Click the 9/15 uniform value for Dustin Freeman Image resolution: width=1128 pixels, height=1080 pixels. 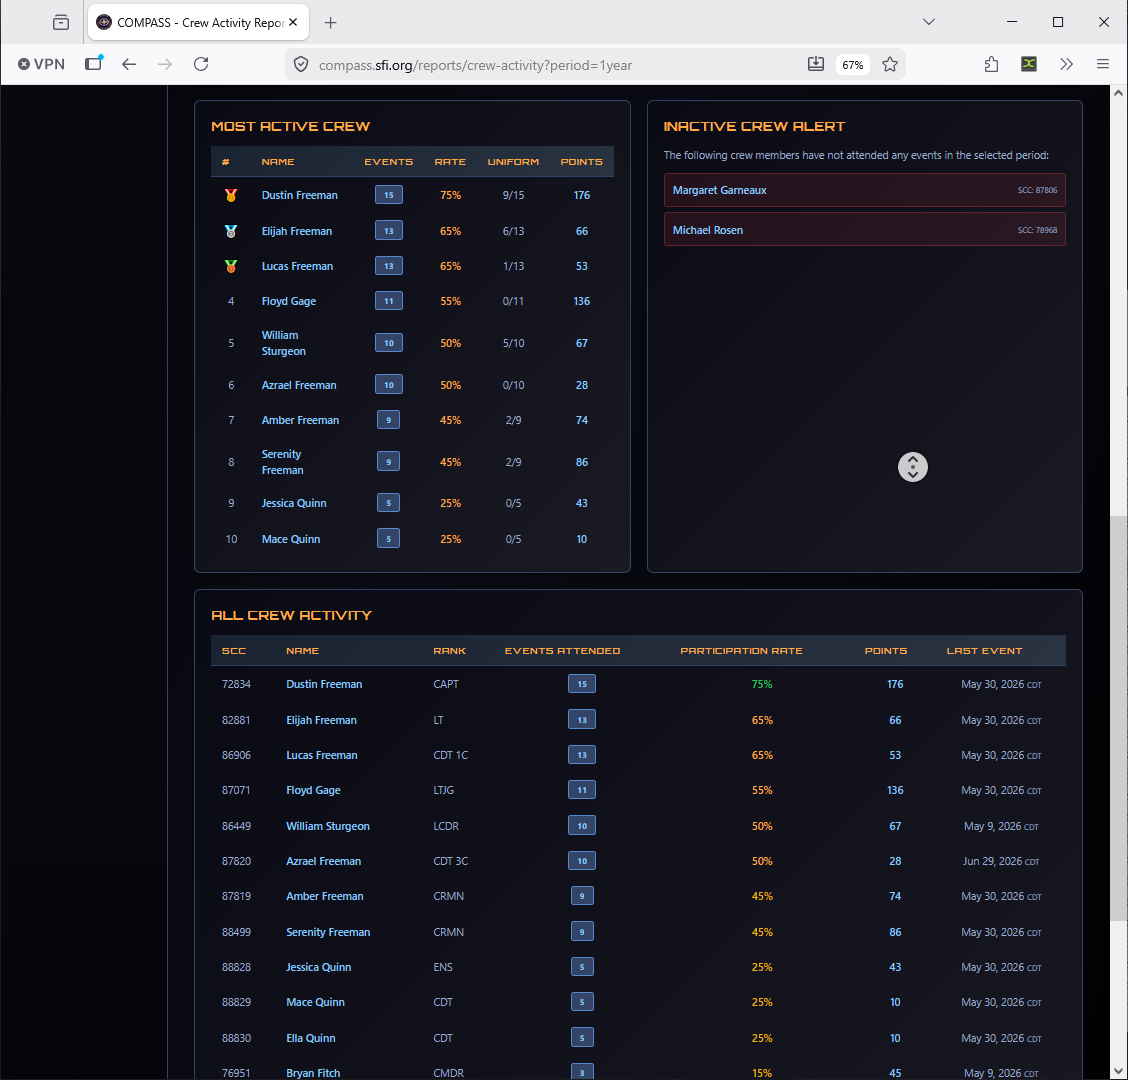click(x=513, y=195)
